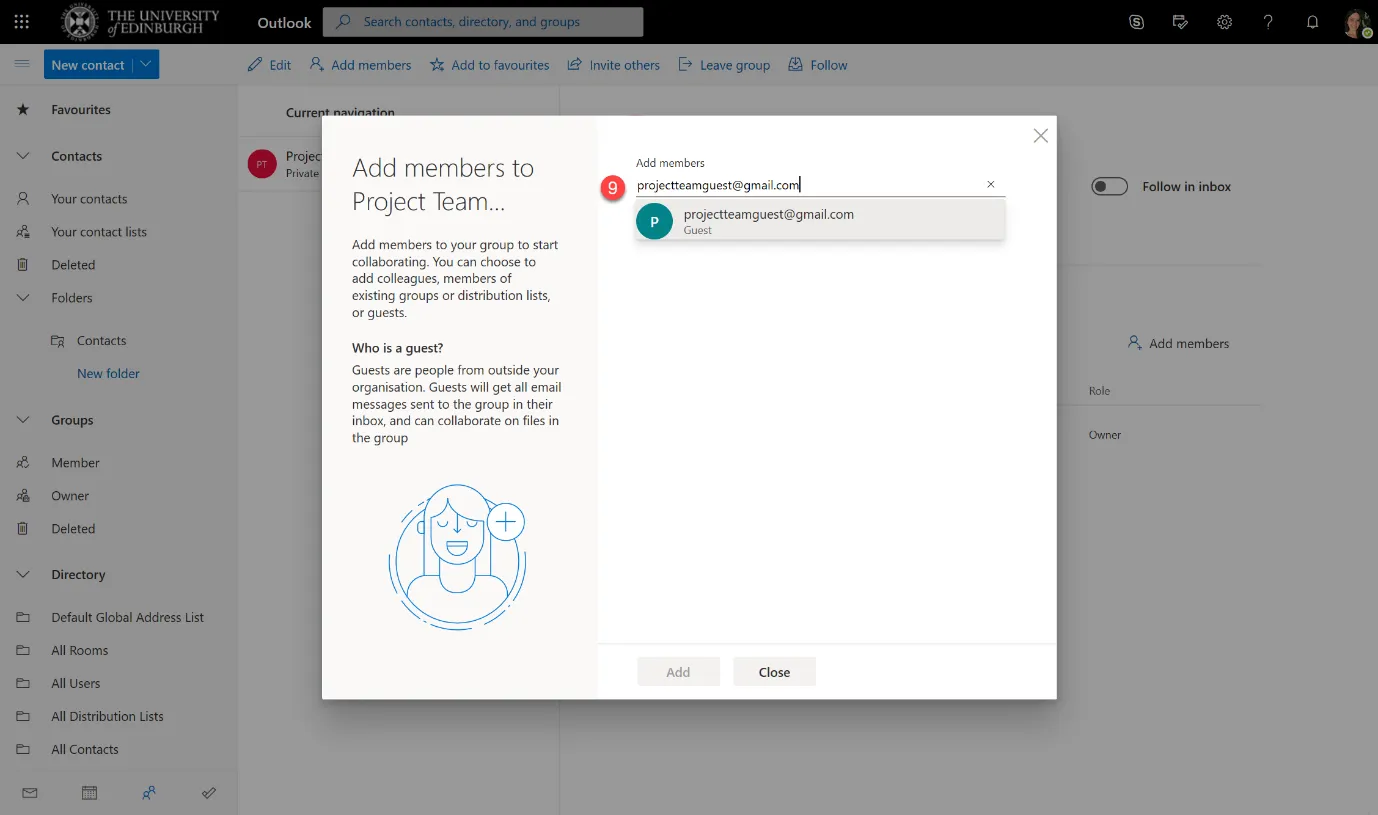Open Skype from the top bar icon
Screen dimensions: 1378x815
tap(1136, 20)
